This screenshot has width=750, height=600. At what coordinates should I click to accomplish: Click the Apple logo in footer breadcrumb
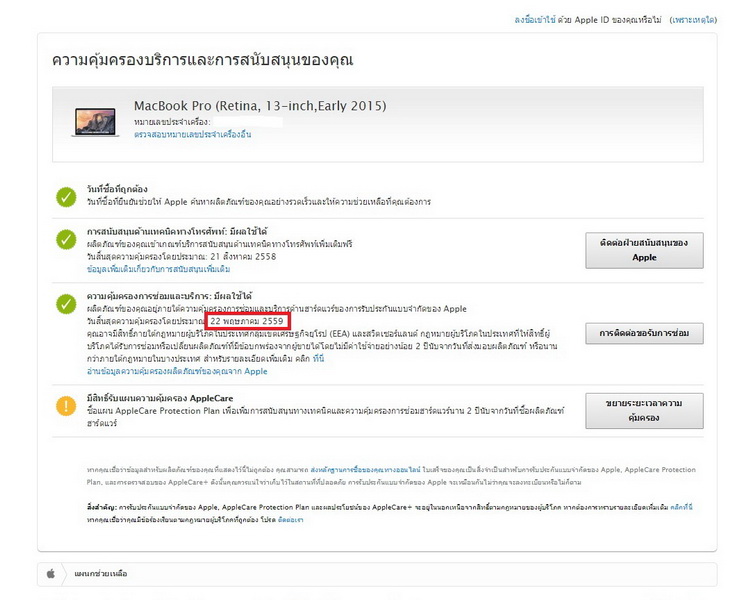click(51, 573)
